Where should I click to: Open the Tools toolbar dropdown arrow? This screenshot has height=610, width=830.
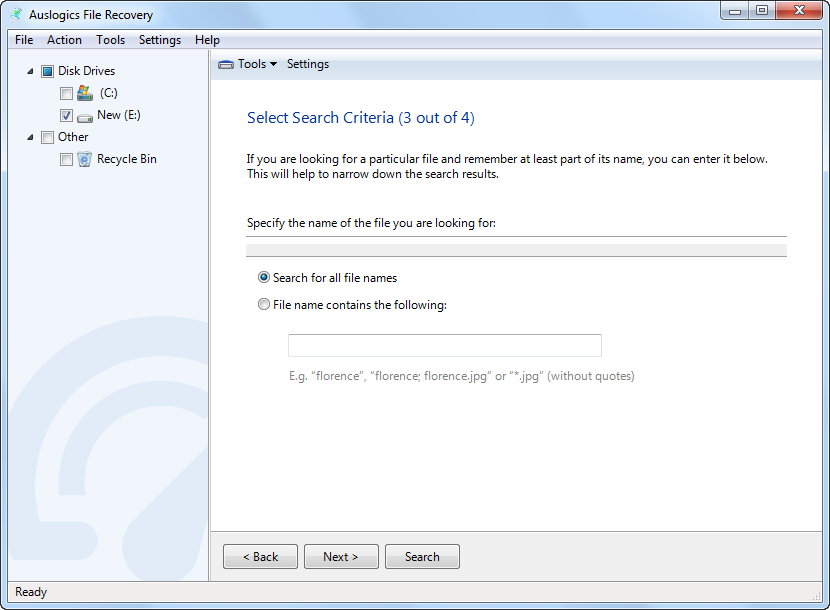click(x=273, y=64)
